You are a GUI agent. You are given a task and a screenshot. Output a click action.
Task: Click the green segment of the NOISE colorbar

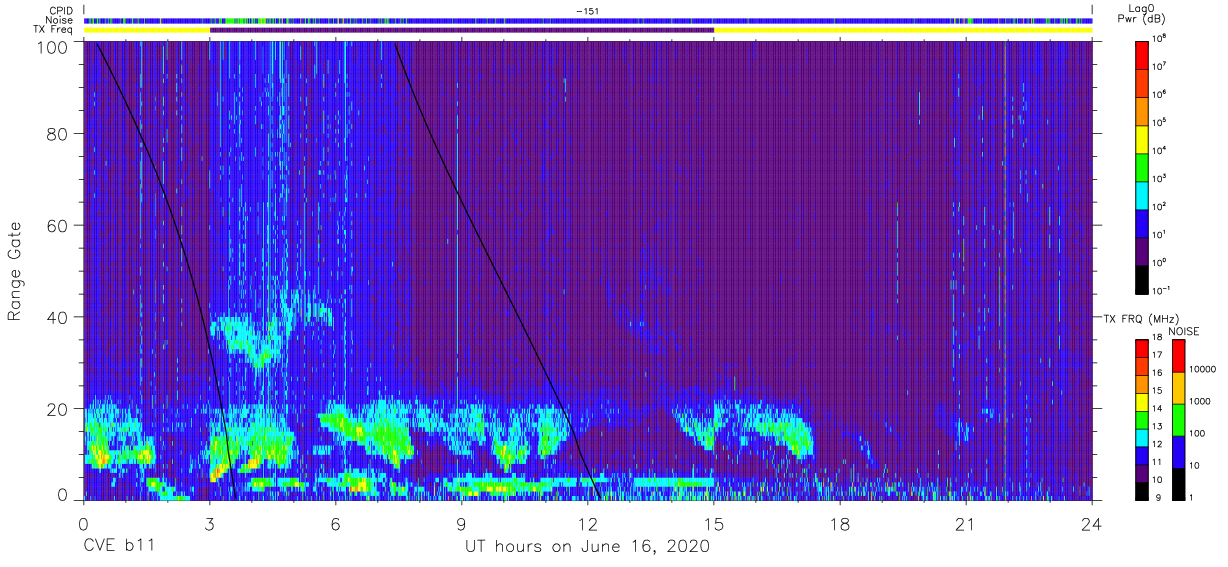(x=1178, y=420)
